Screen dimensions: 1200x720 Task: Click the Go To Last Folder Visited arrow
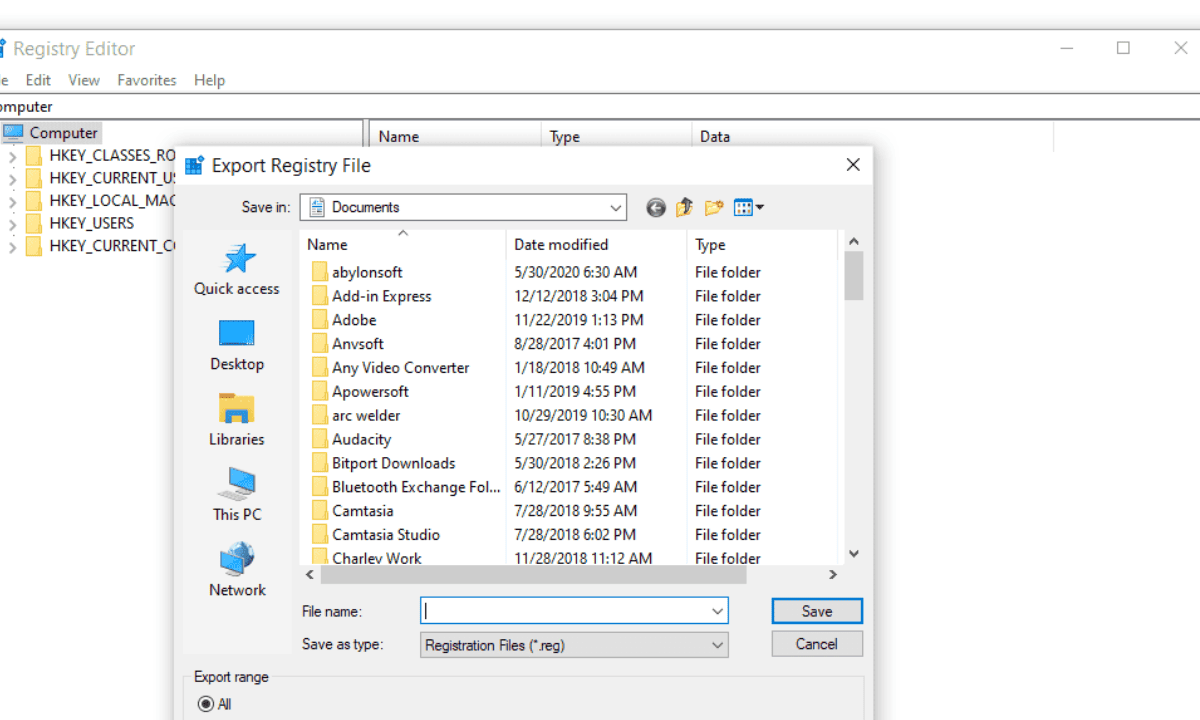656,207
